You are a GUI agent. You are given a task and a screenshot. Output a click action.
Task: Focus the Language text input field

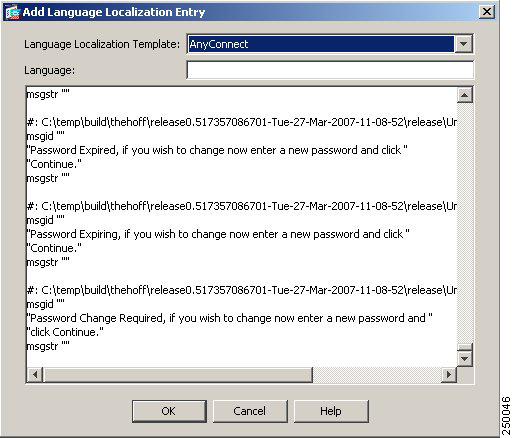[330, 70]
